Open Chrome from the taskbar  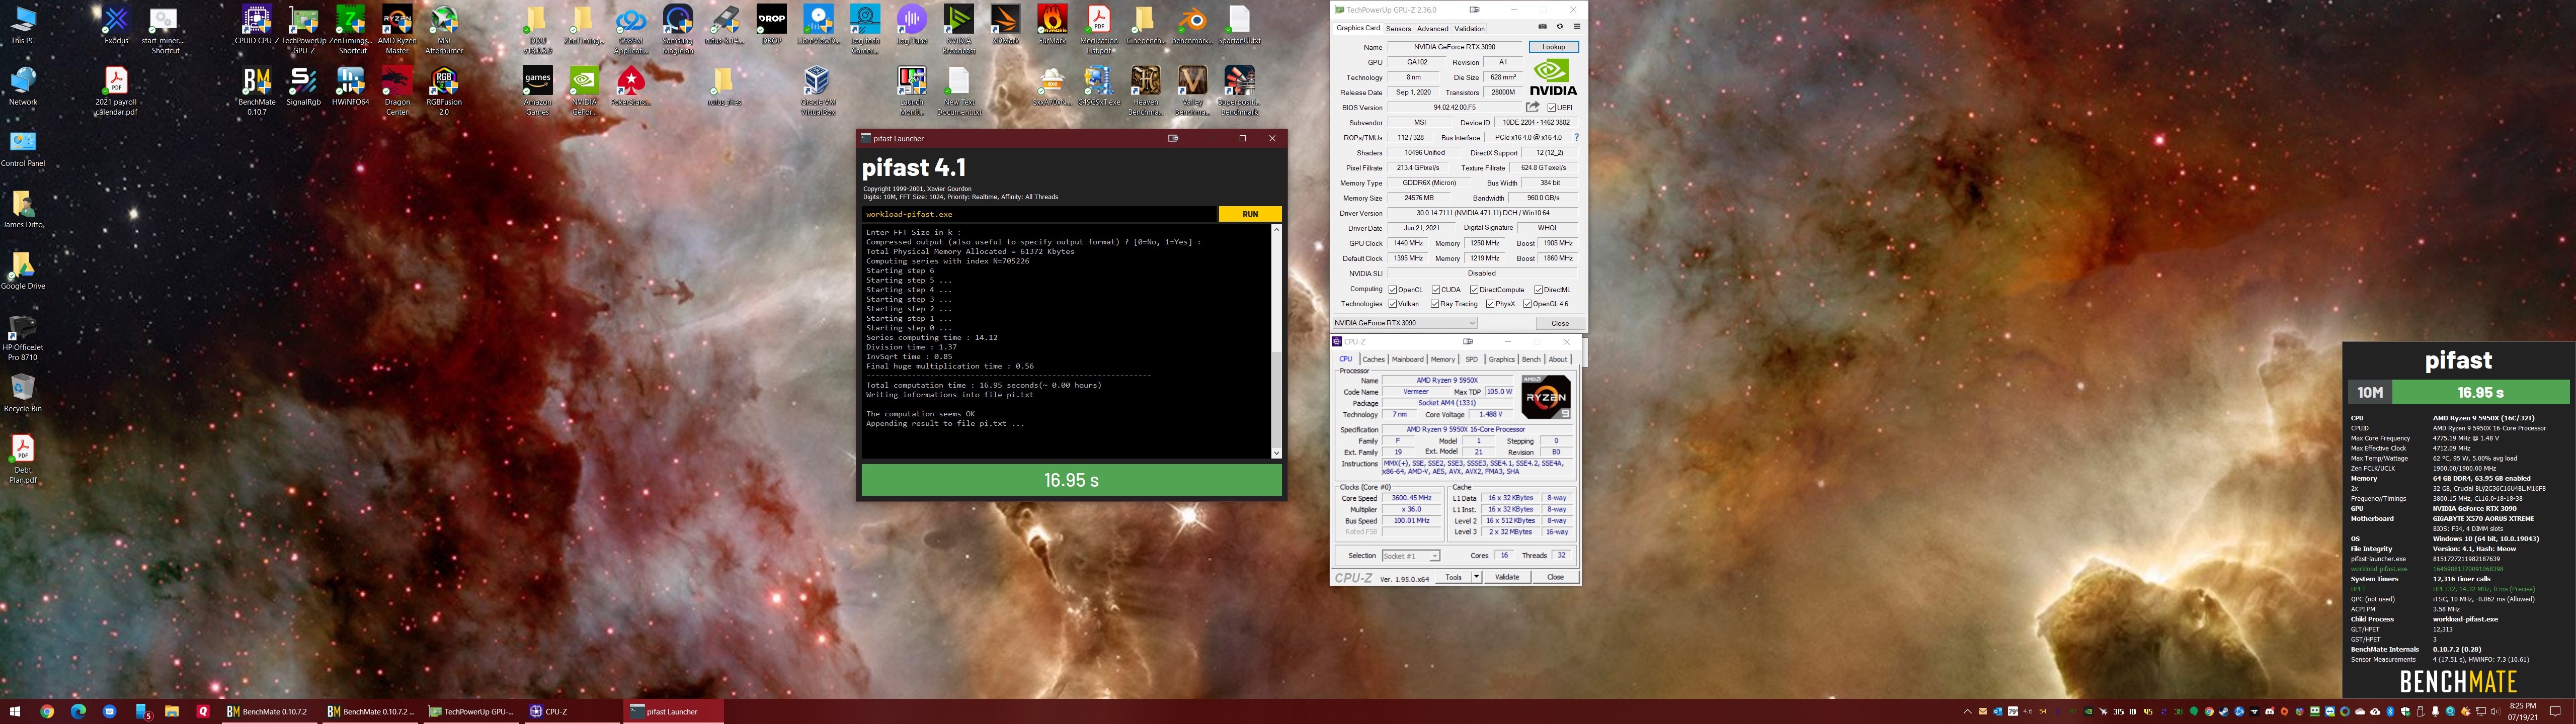click(x=47, y=711)
